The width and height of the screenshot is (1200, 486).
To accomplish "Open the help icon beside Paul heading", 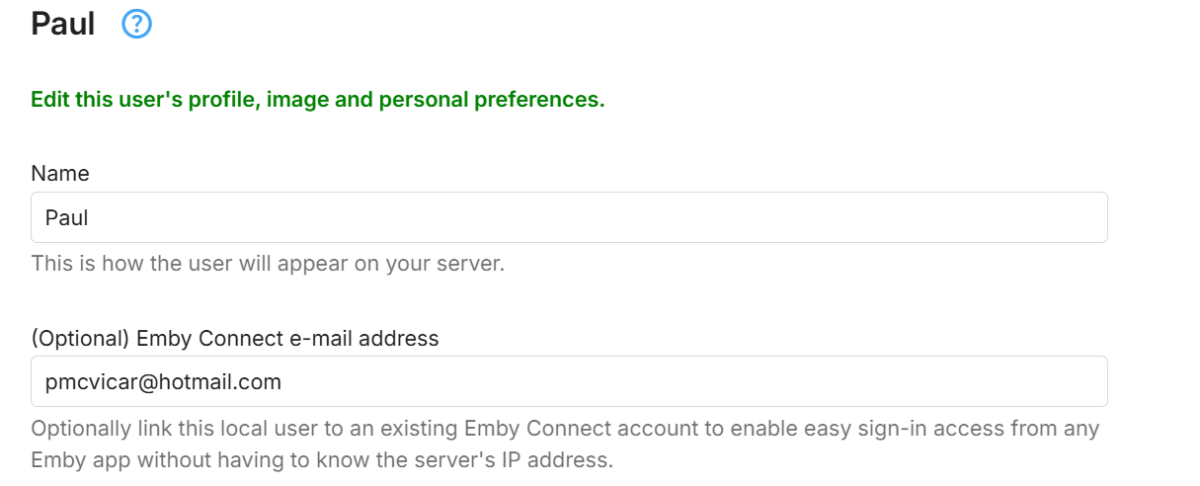I will click(135, 26).
